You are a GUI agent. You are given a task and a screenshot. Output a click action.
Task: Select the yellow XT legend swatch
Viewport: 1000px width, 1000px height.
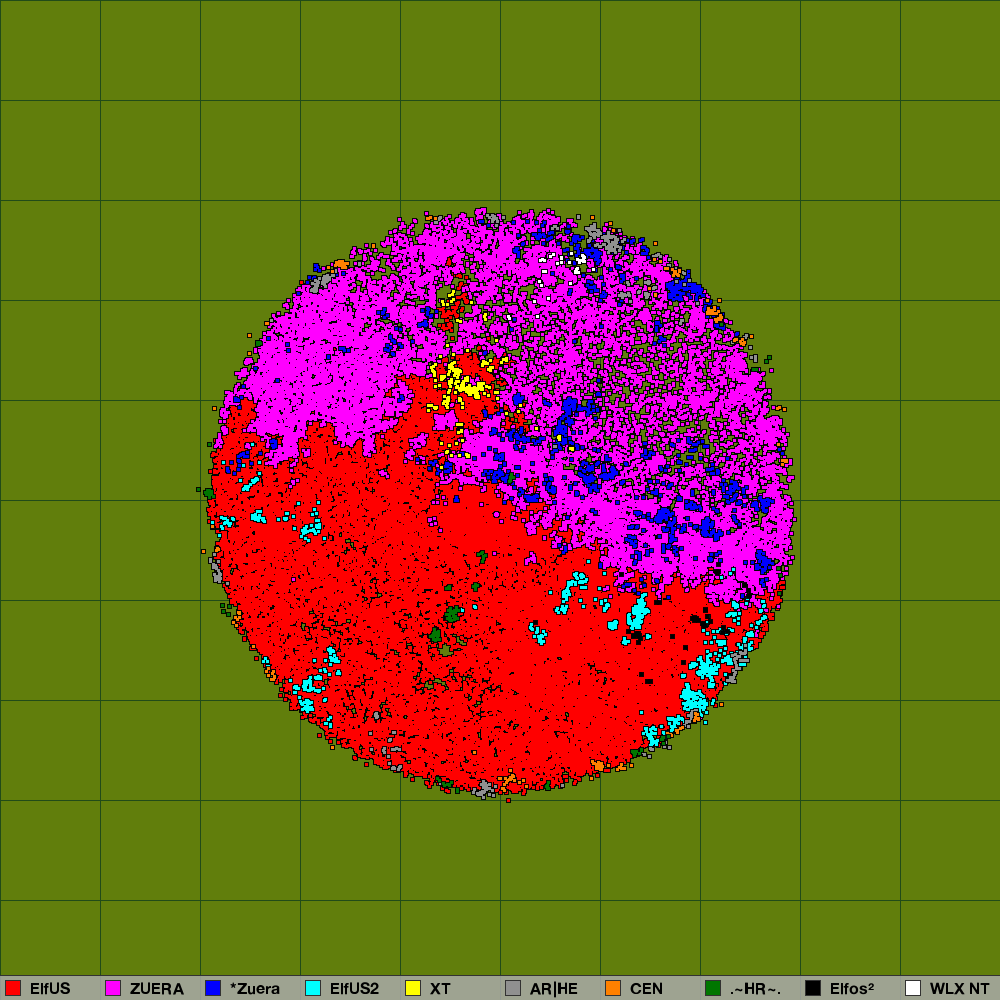pyautogui.click(x=413, y=988)
